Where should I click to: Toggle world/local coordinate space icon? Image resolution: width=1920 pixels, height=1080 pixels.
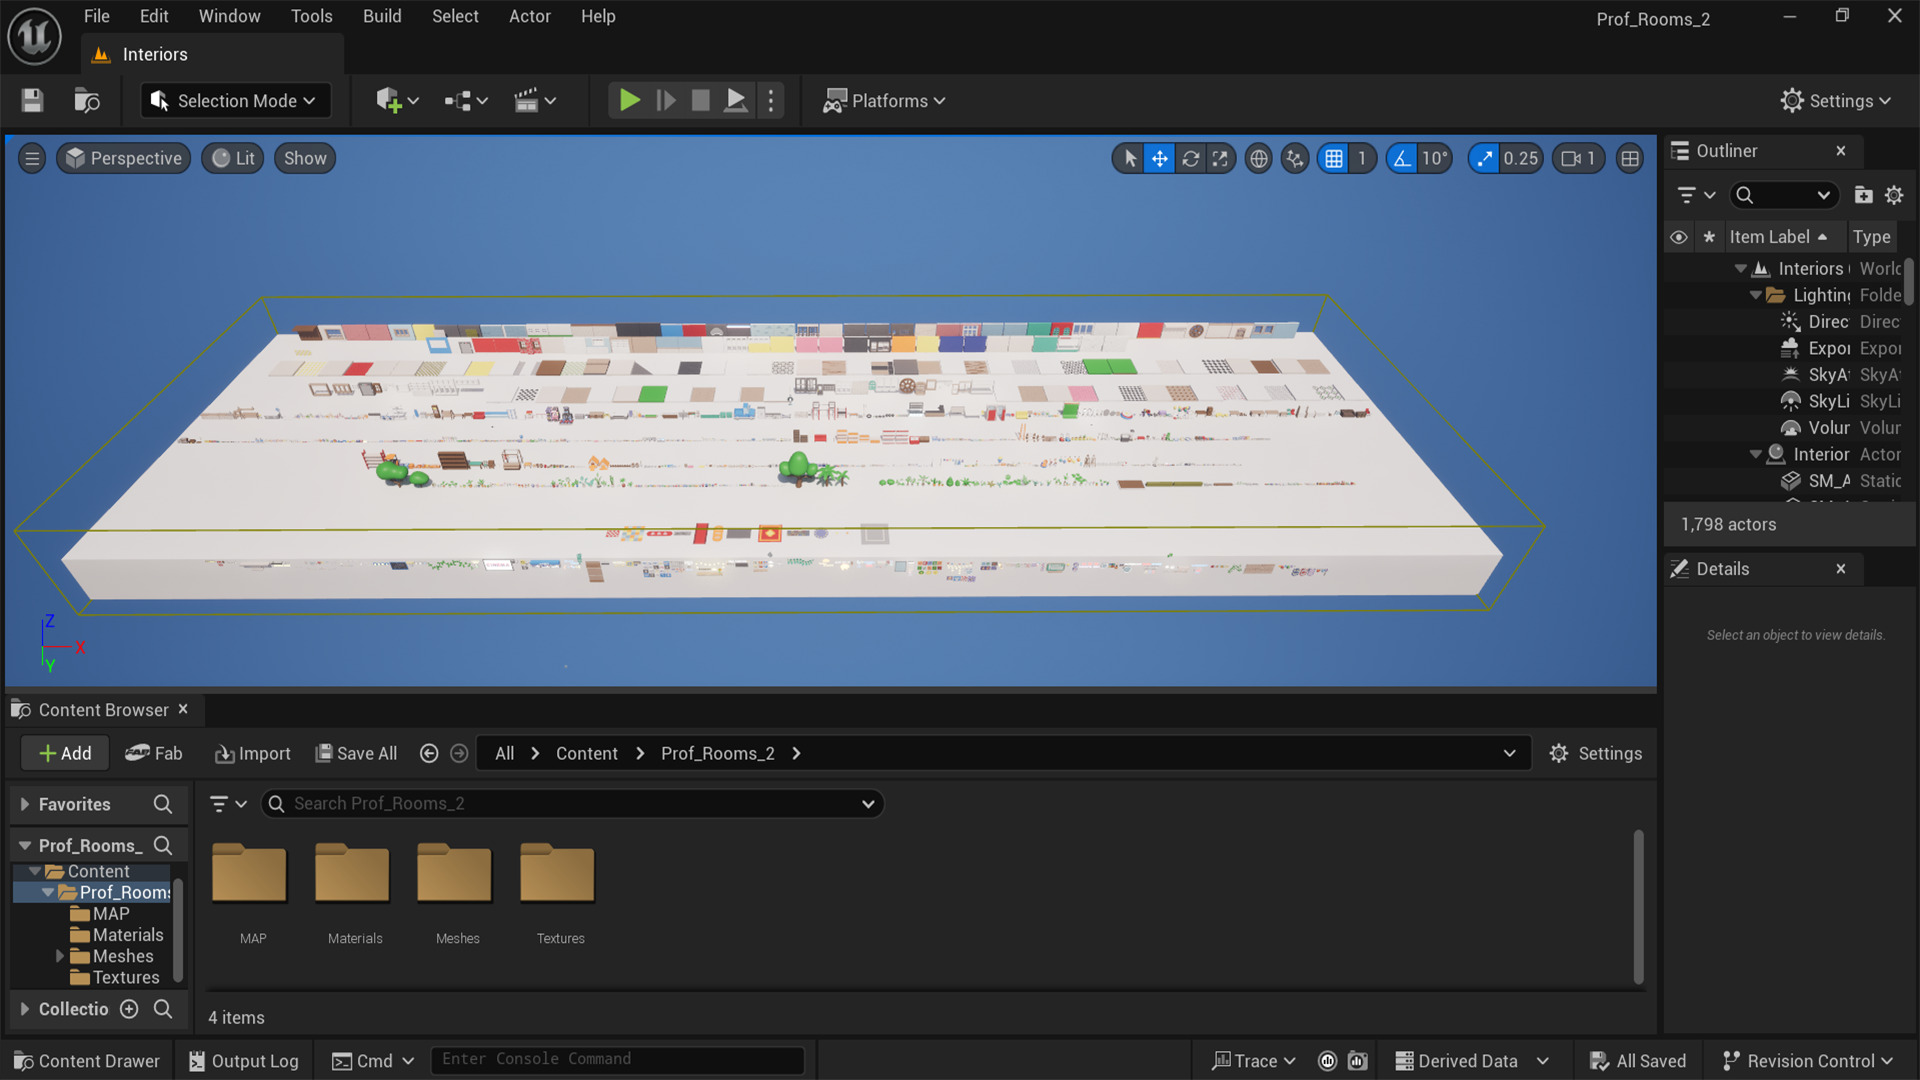[x=1259, y=158]
